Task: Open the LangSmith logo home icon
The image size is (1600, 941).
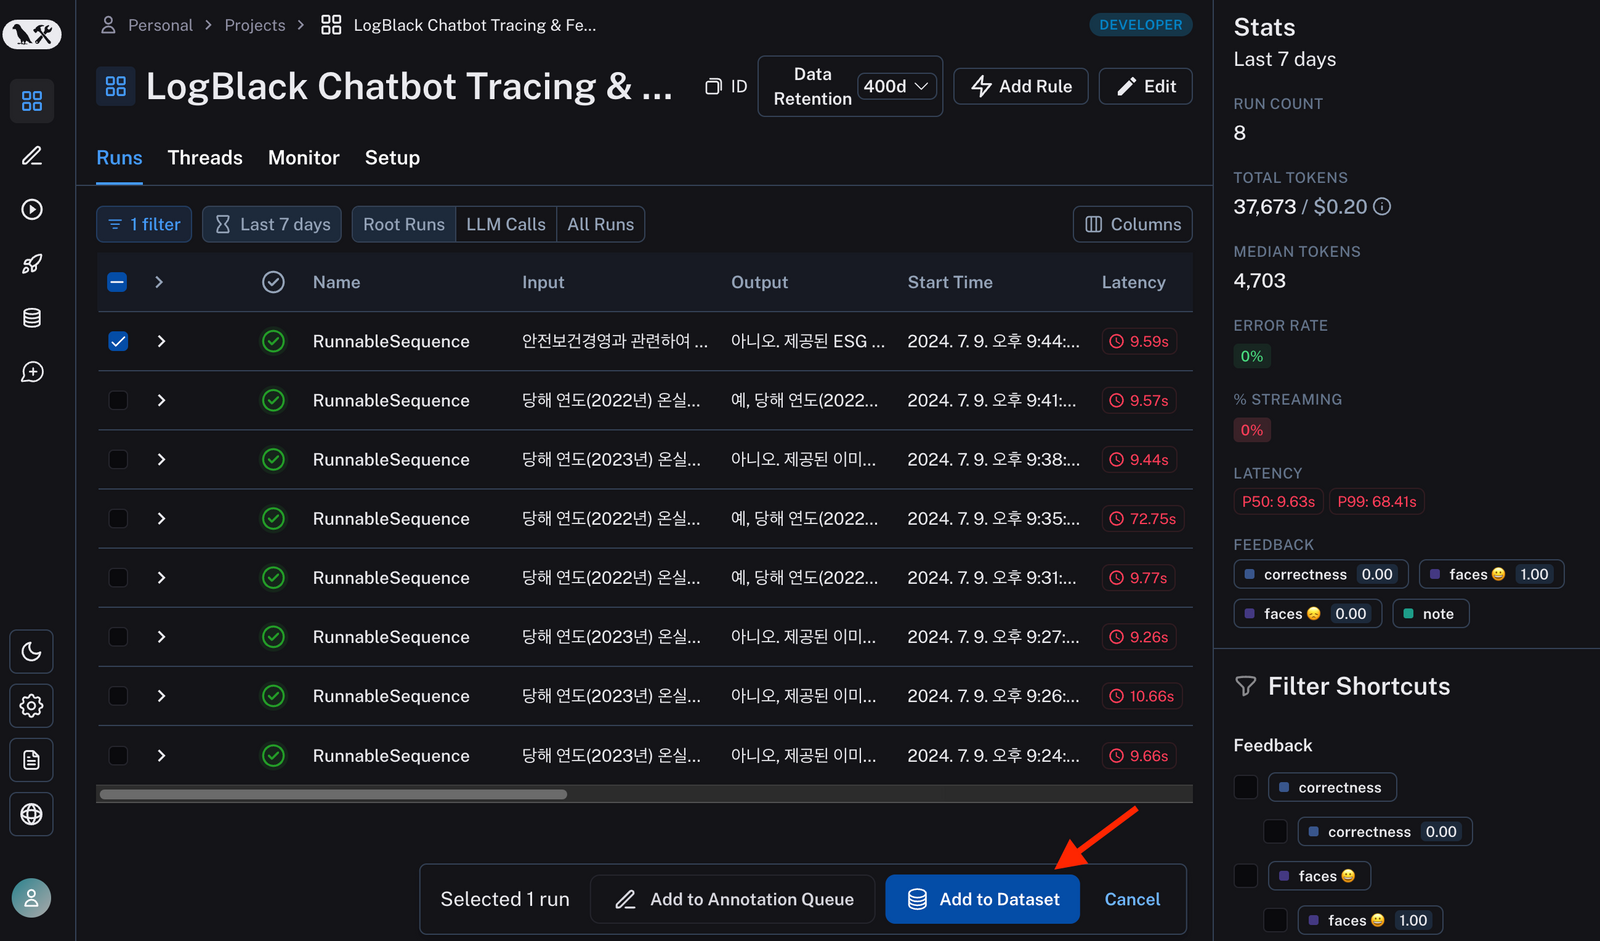Action: [32, 35]
